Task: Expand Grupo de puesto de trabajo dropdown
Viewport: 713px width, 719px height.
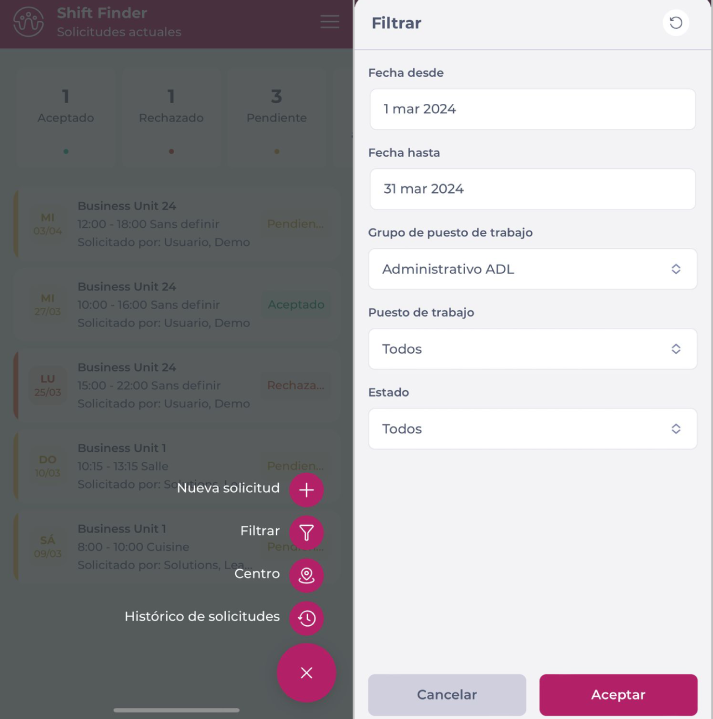Action: tap(532, 269)
